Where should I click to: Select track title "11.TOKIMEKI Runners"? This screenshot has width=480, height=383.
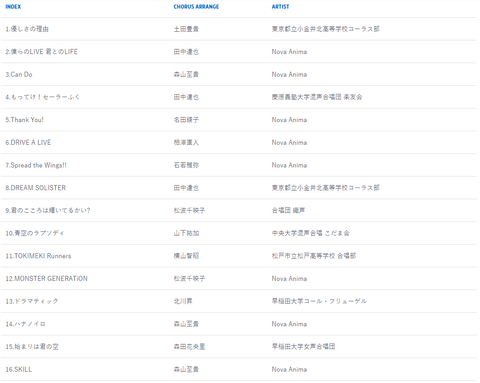[38, 256]
